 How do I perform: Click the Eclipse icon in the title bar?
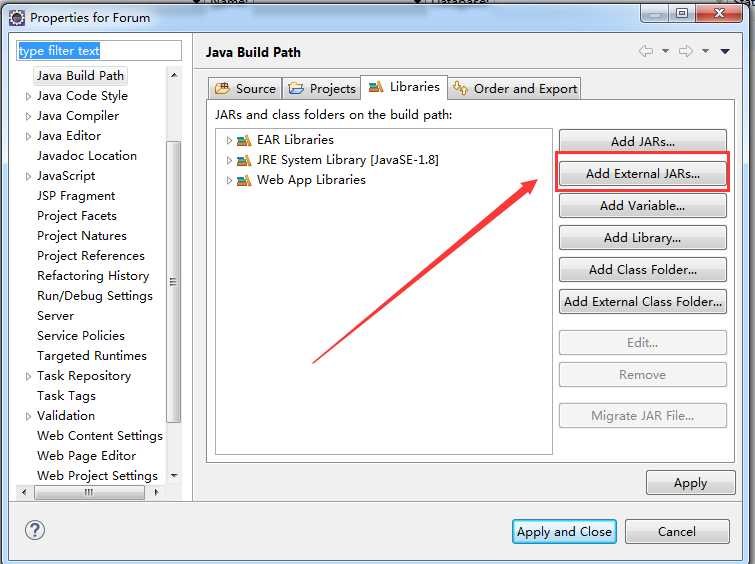pyautogui.click(x=16, y=18)
